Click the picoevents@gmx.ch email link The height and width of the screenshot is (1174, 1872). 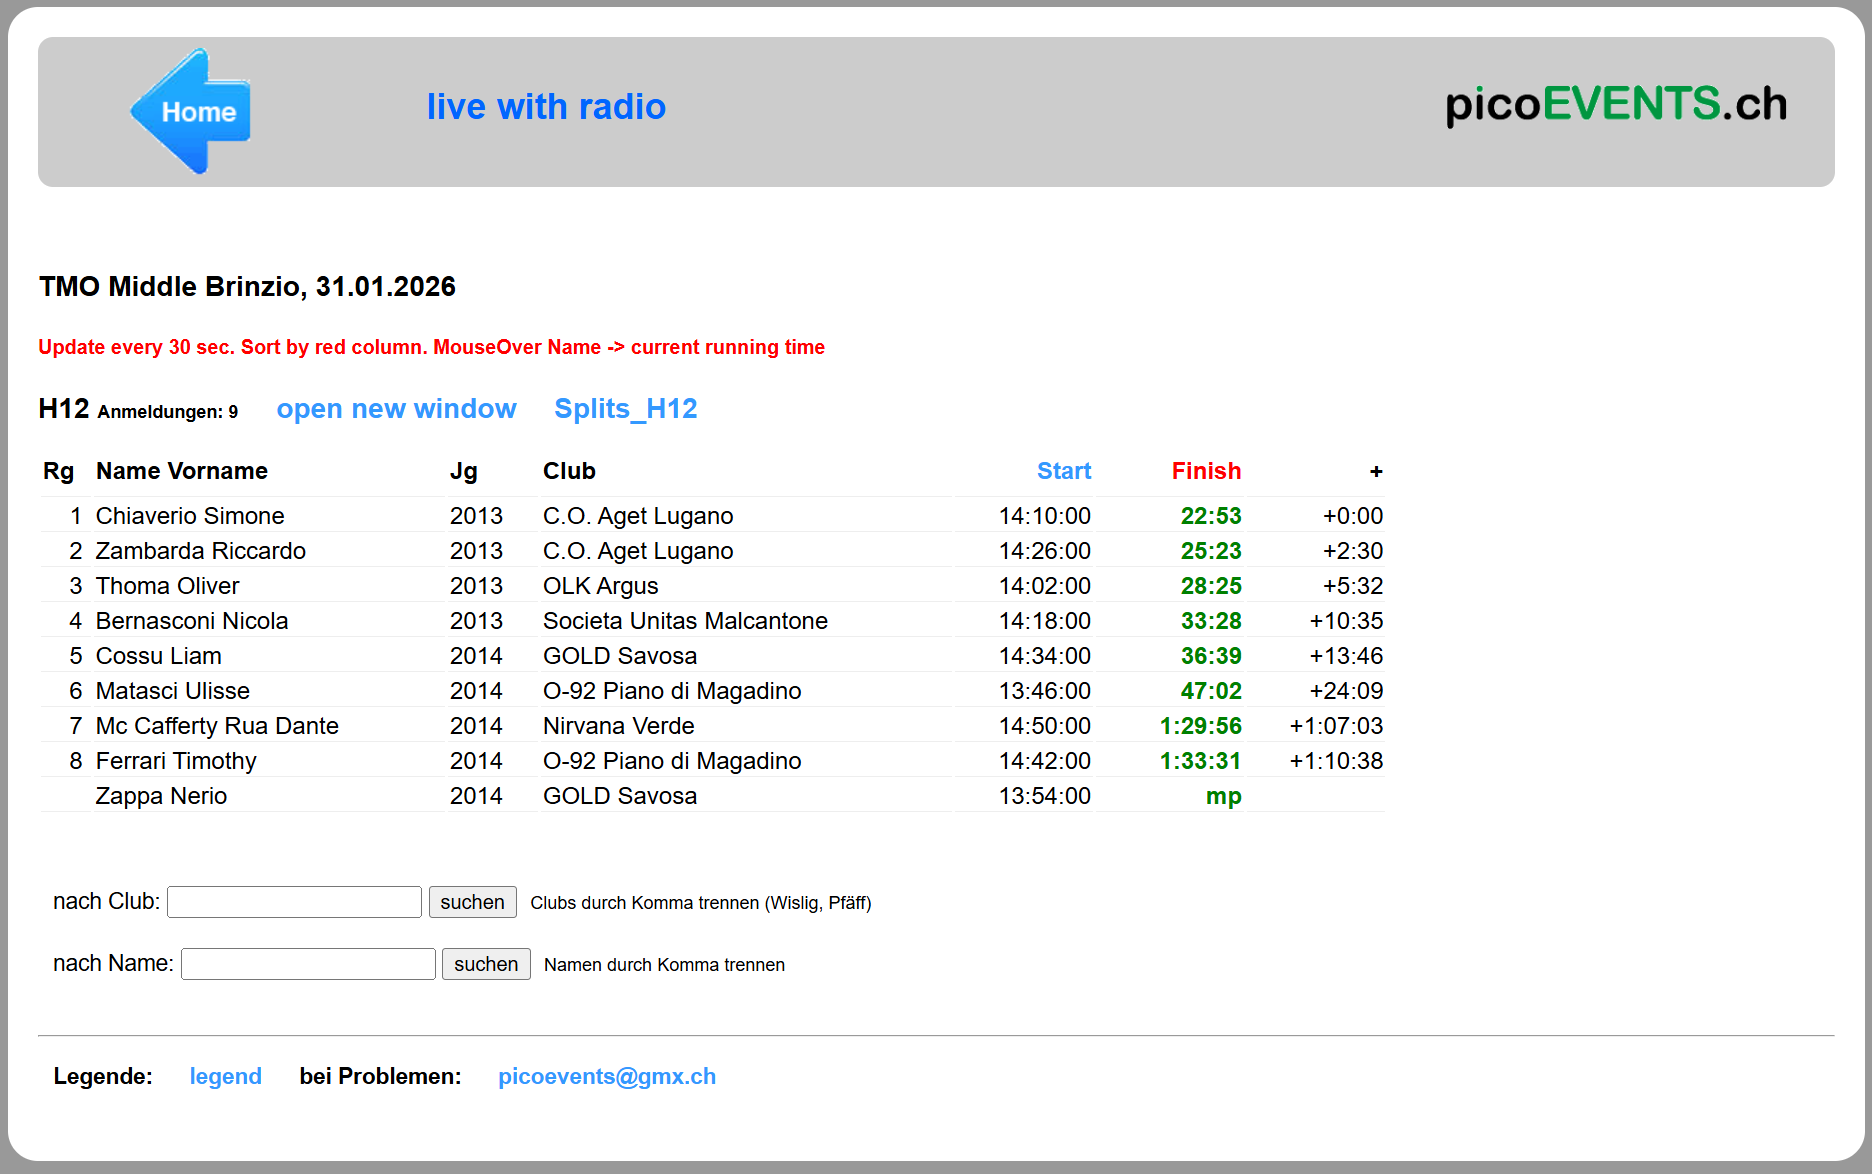click(x=606, y=1076)
